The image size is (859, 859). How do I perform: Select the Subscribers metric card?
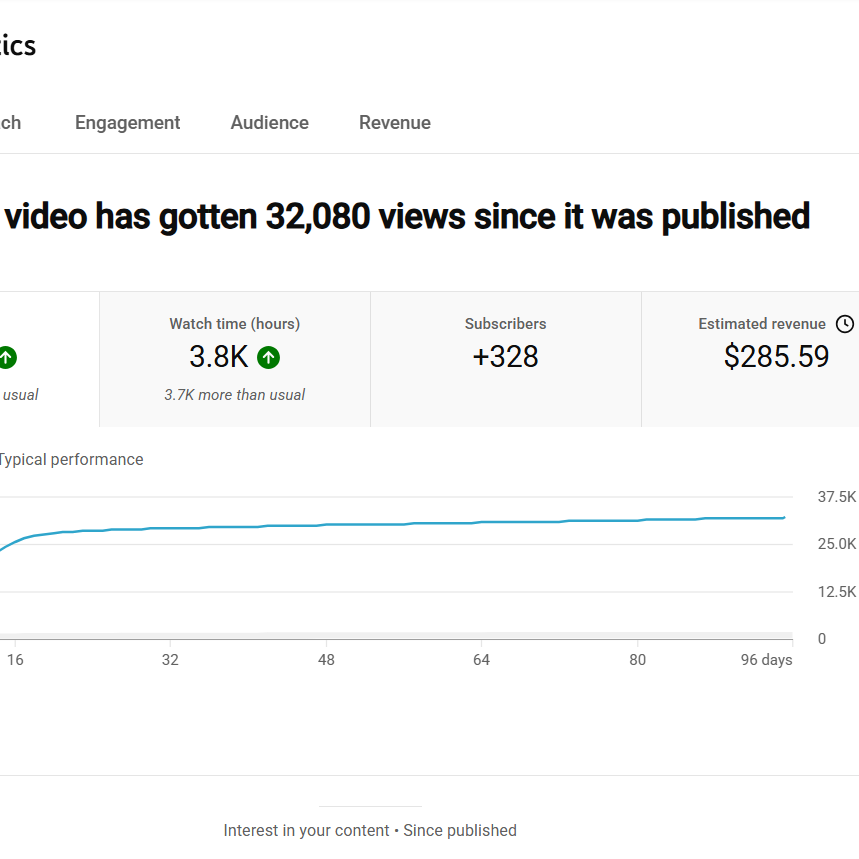506,359
